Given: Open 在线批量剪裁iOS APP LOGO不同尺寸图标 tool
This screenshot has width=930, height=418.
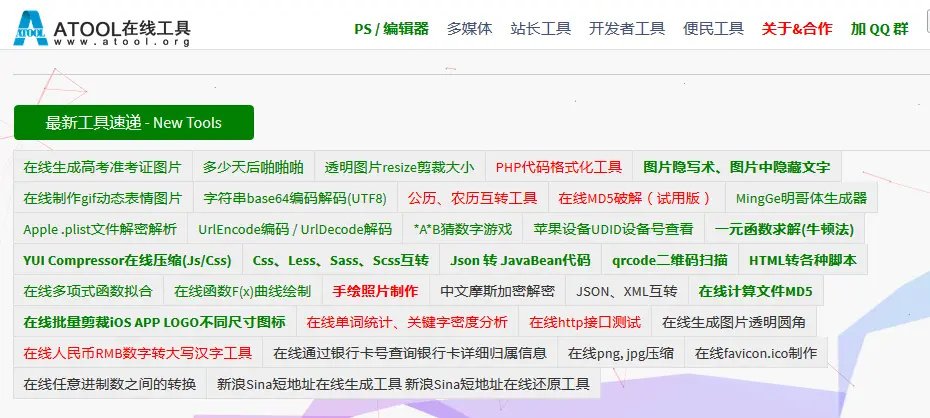Looking at the screenshot, I should [x=155, y=322].
